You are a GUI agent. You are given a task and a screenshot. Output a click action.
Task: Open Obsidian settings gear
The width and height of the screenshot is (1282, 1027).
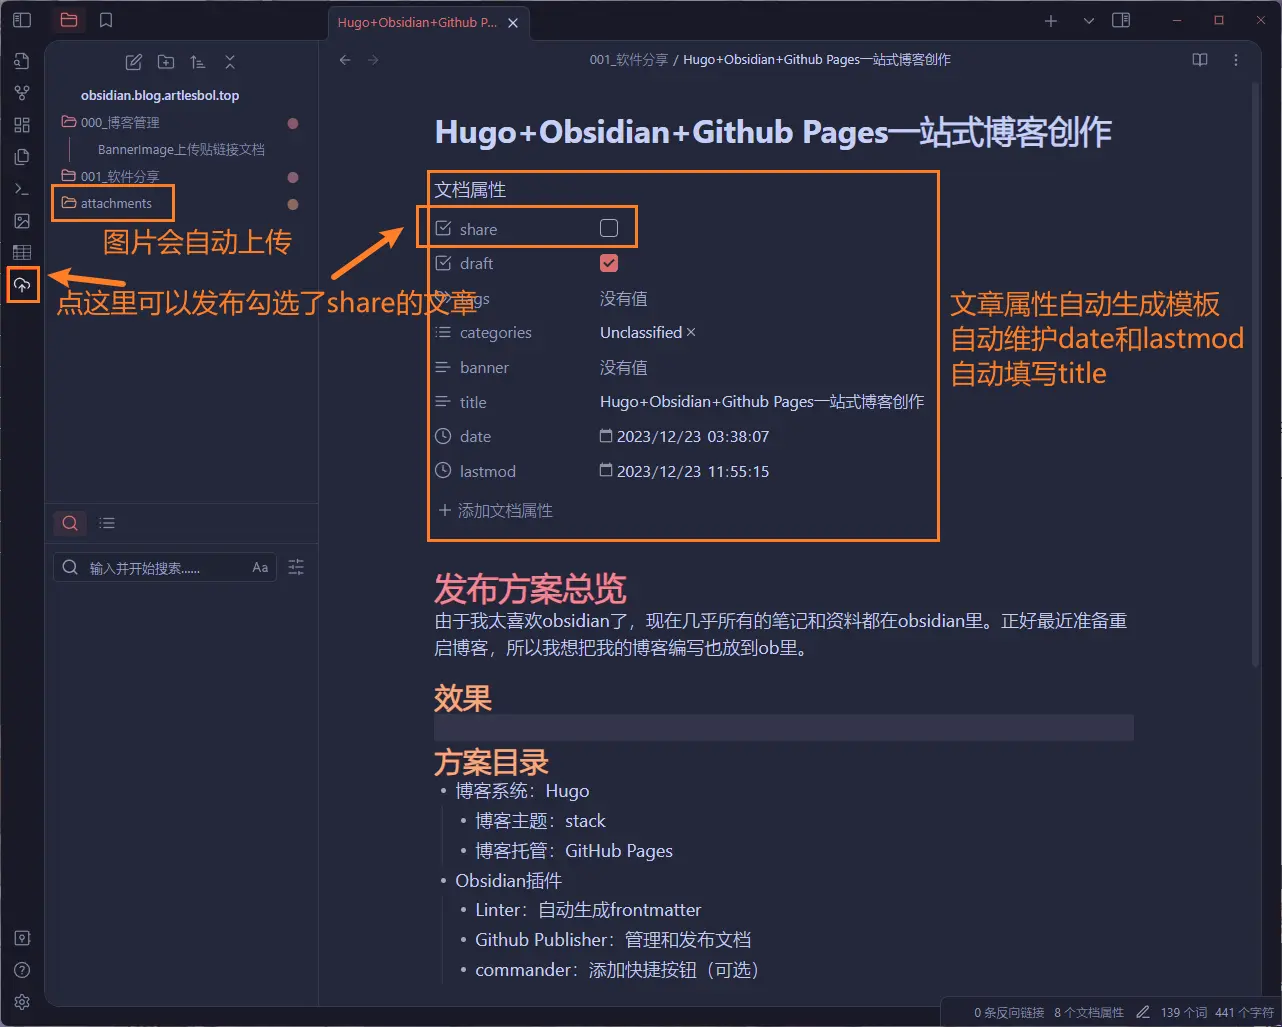(22, 1002)
